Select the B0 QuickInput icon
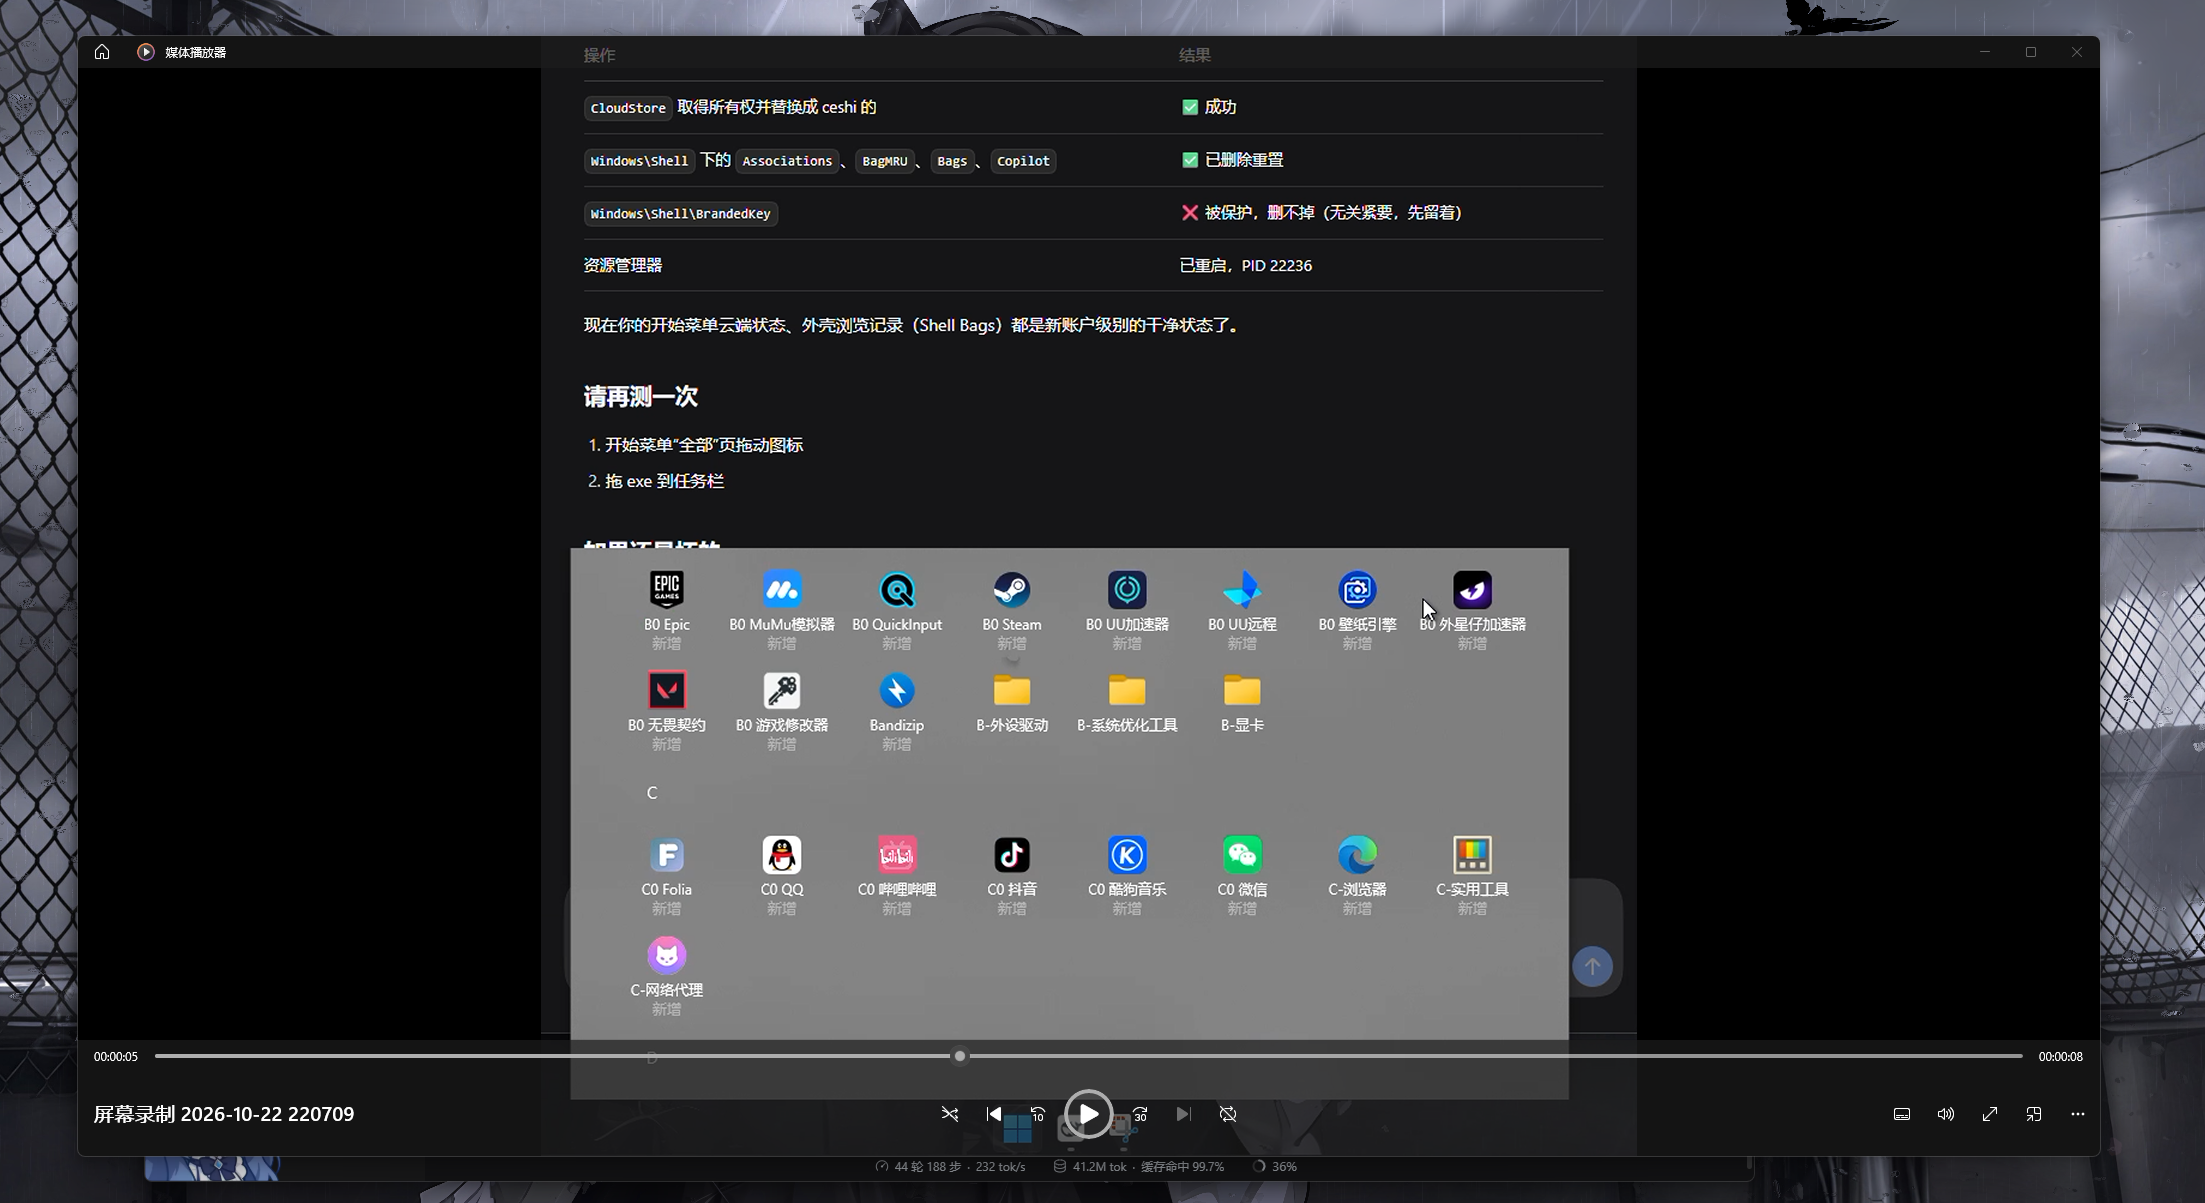Screen dimensions: 2205x1203 coord(897,590)
